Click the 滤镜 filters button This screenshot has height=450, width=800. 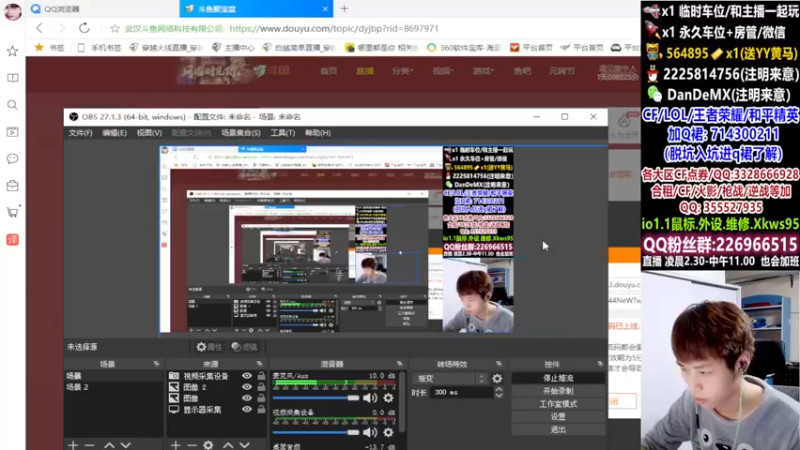point(244,347)
